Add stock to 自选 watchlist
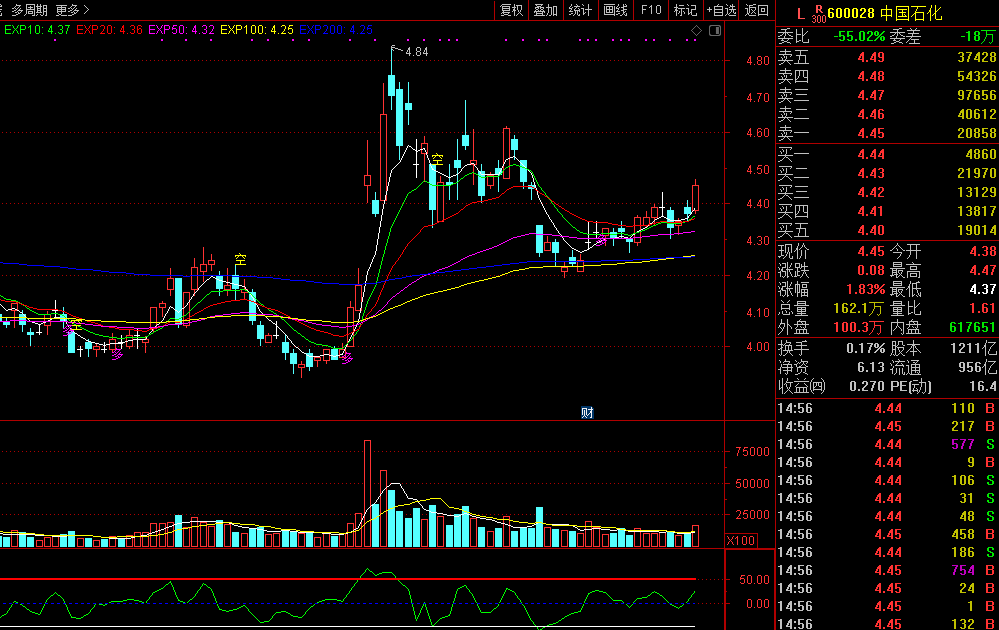Viewport: 999px width, 630px height. pos(721,10)
